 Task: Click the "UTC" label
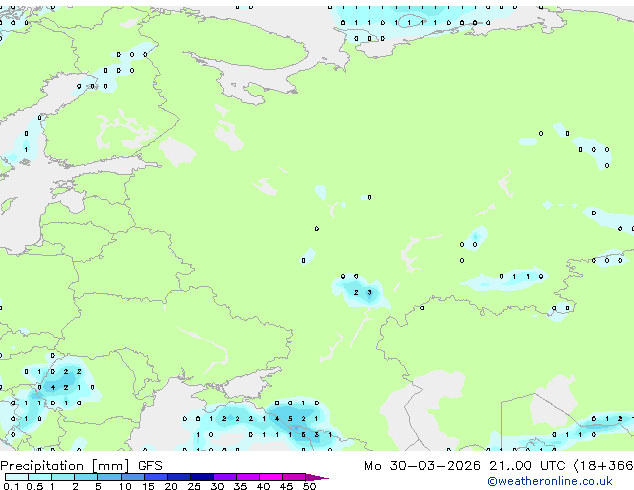(x=553, y=466)
